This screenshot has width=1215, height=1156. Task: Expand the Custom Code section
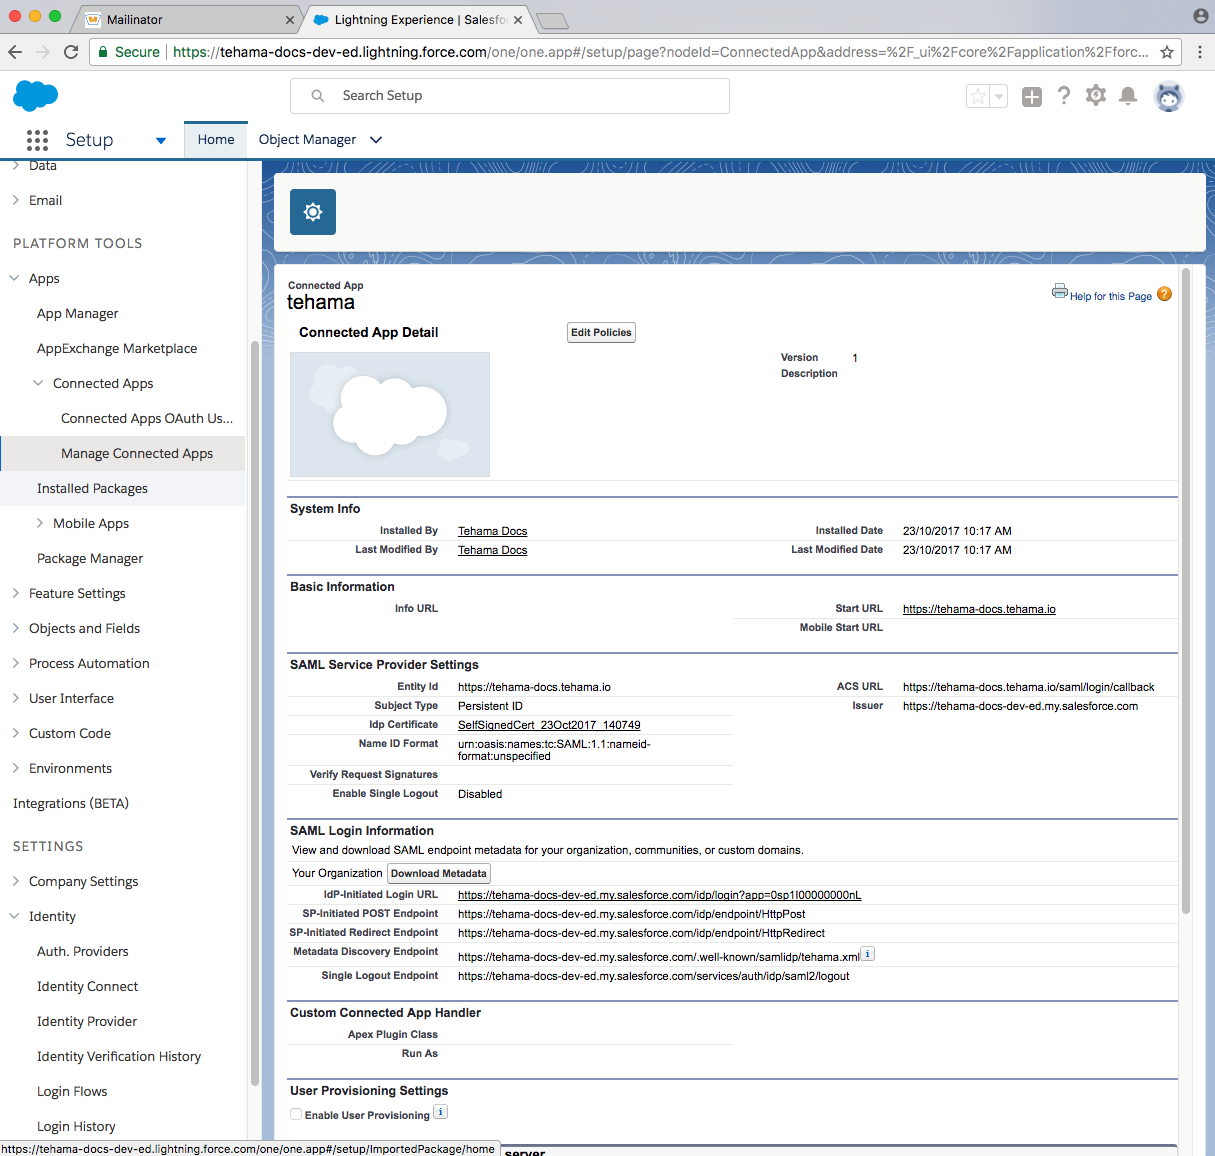tap(16, 733)
